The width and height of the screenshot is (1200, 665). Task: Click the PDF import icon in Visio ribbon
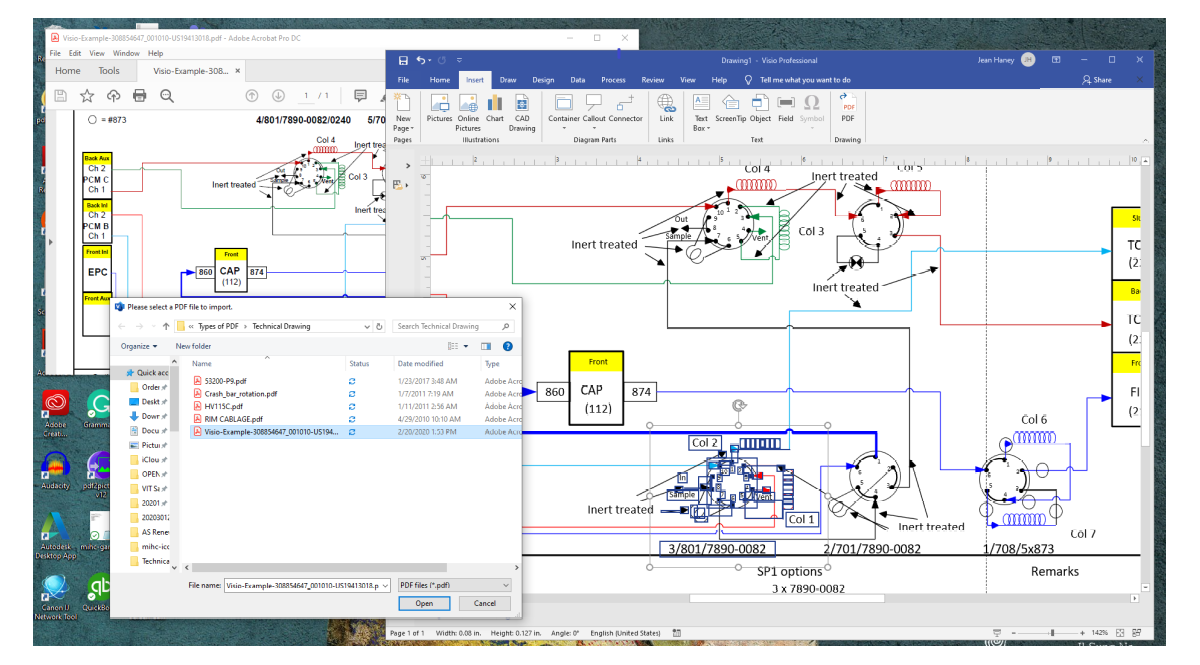pyautogui.click(x=848, y=107)
